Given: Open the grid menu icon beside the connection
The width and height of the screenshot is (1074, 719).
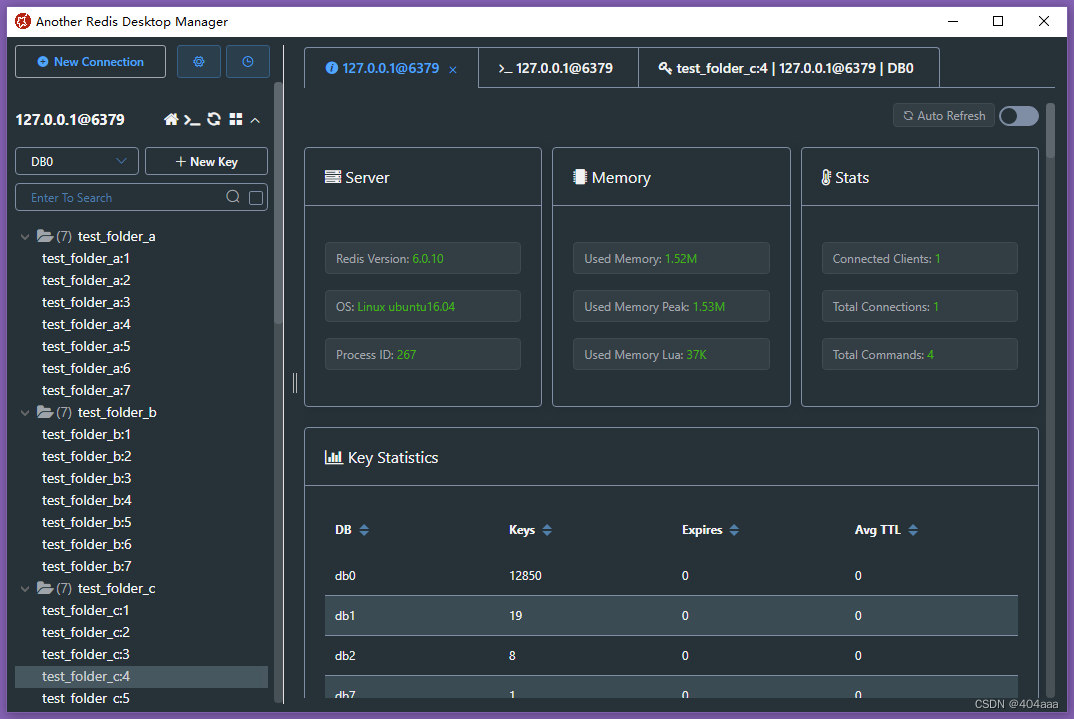Looking at the screenshot, I should [x=236, y=119].
